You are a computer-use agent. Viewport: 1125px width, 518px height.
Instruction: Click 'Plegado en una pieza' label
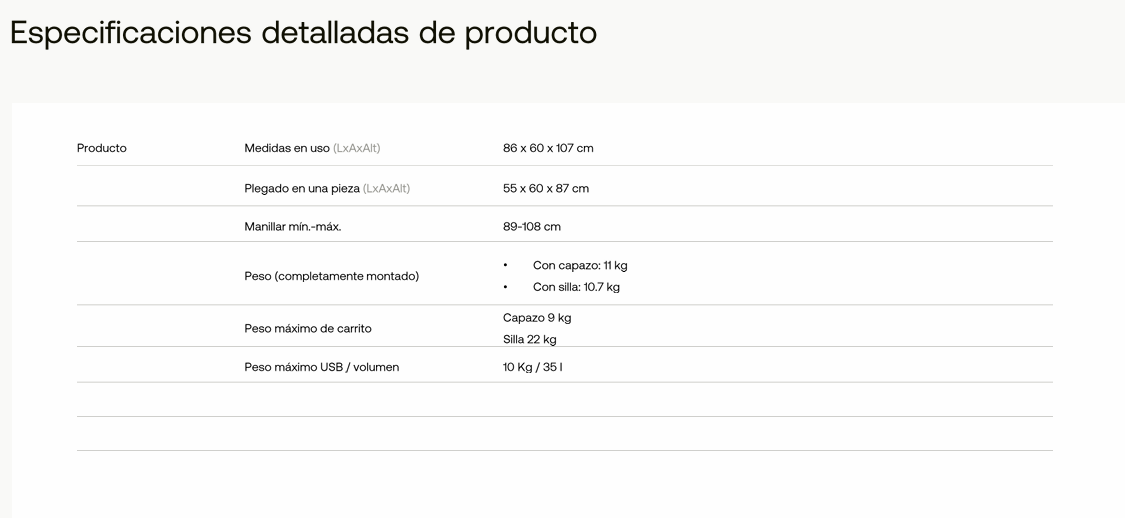click(302, 189)
